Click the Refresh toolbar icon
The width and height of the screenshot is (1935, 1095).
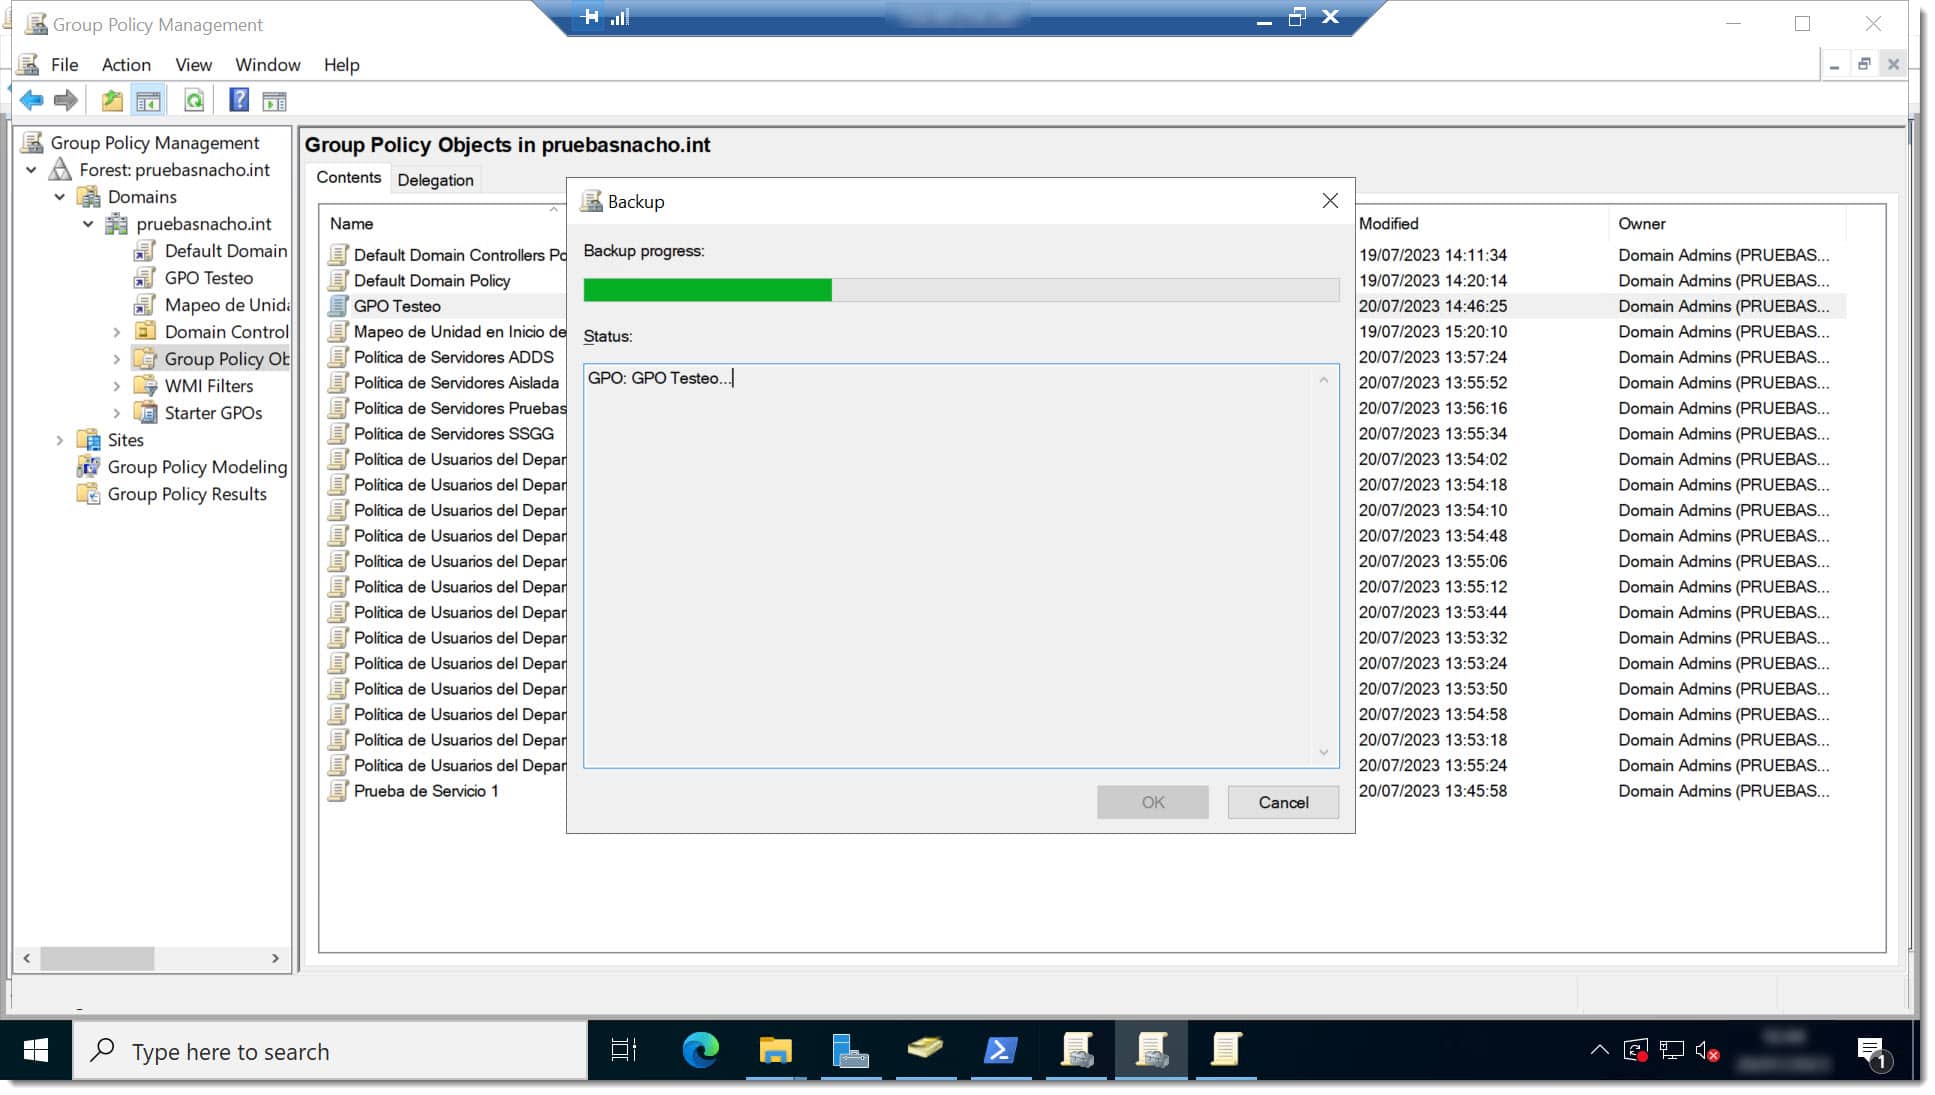(x=194, y=100)
